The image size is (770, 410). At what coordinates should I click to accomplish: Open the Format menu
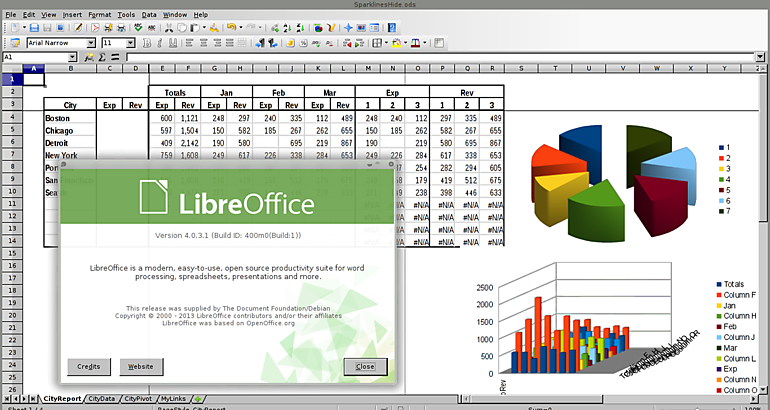[100, 15]
